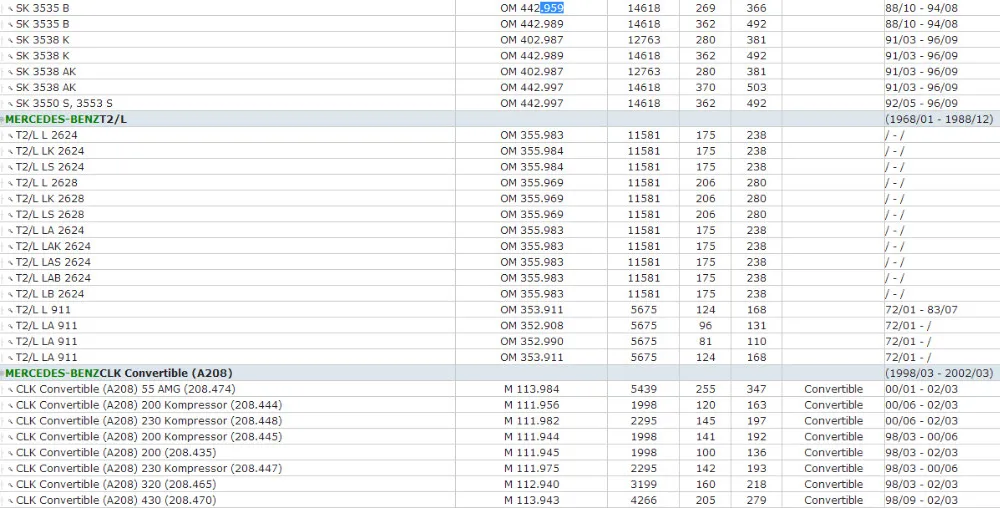Click Convertible body type in the 55 AMG row
1000x508 pixels.
[x=834, y=389]
